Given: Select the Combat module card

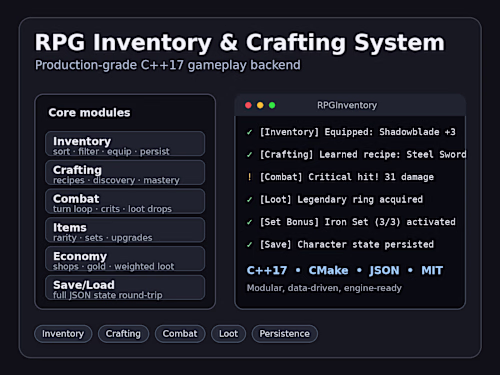Looking at the screenshot, I should click(x=125, y=201).
